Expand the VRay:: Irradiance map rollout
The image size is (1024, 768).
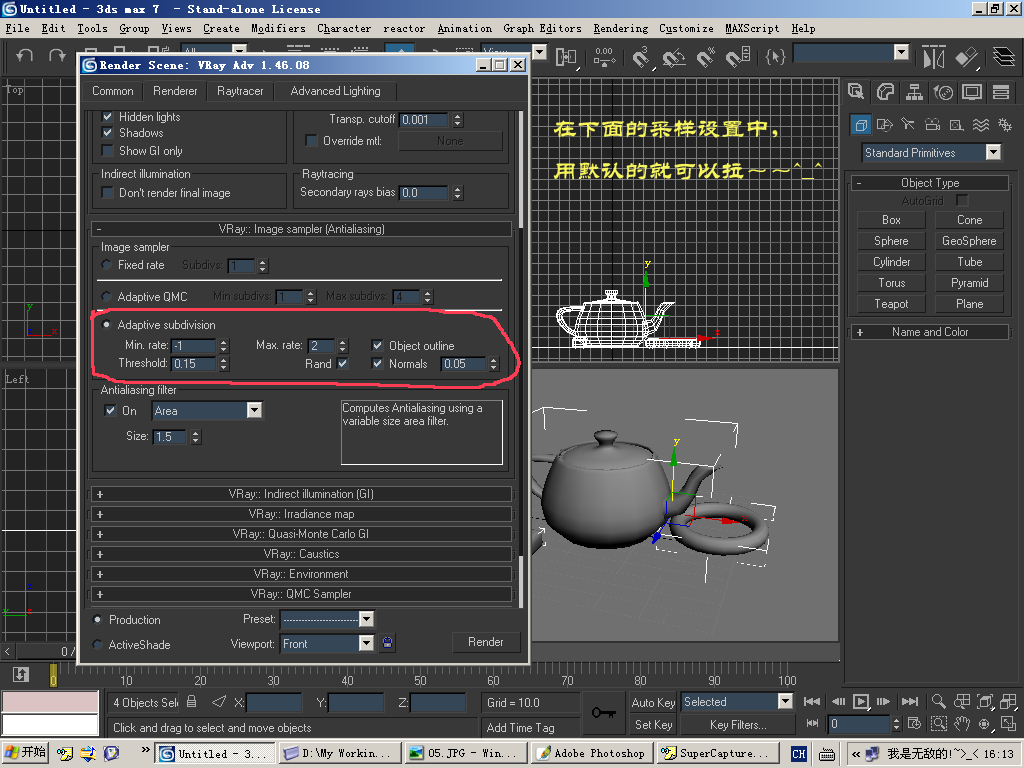(x=301, y=514)
